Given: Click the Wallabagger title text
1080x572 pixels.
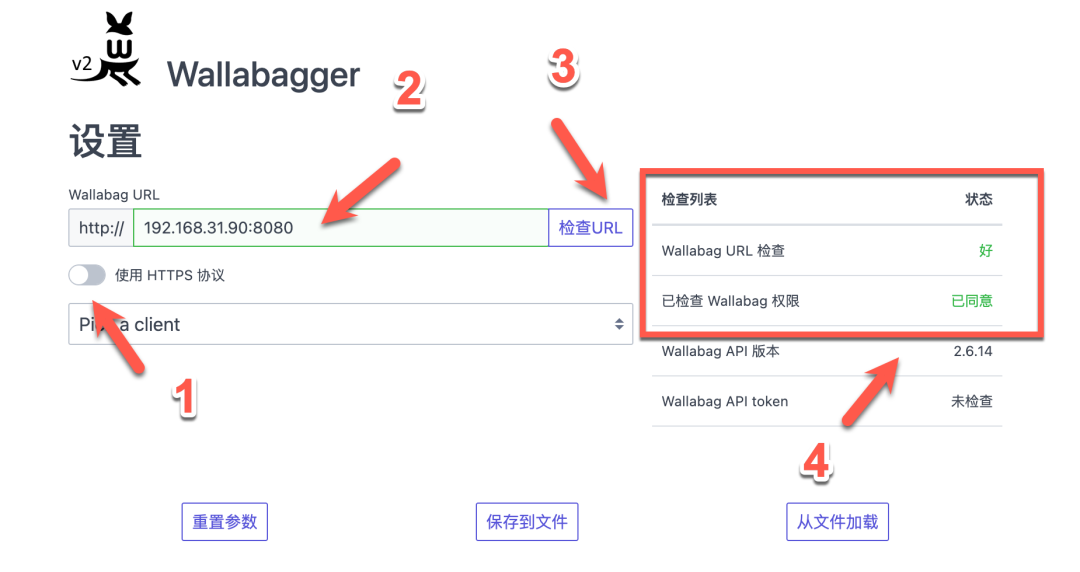Looking at the screenshot, I should [x=263, y=74].
